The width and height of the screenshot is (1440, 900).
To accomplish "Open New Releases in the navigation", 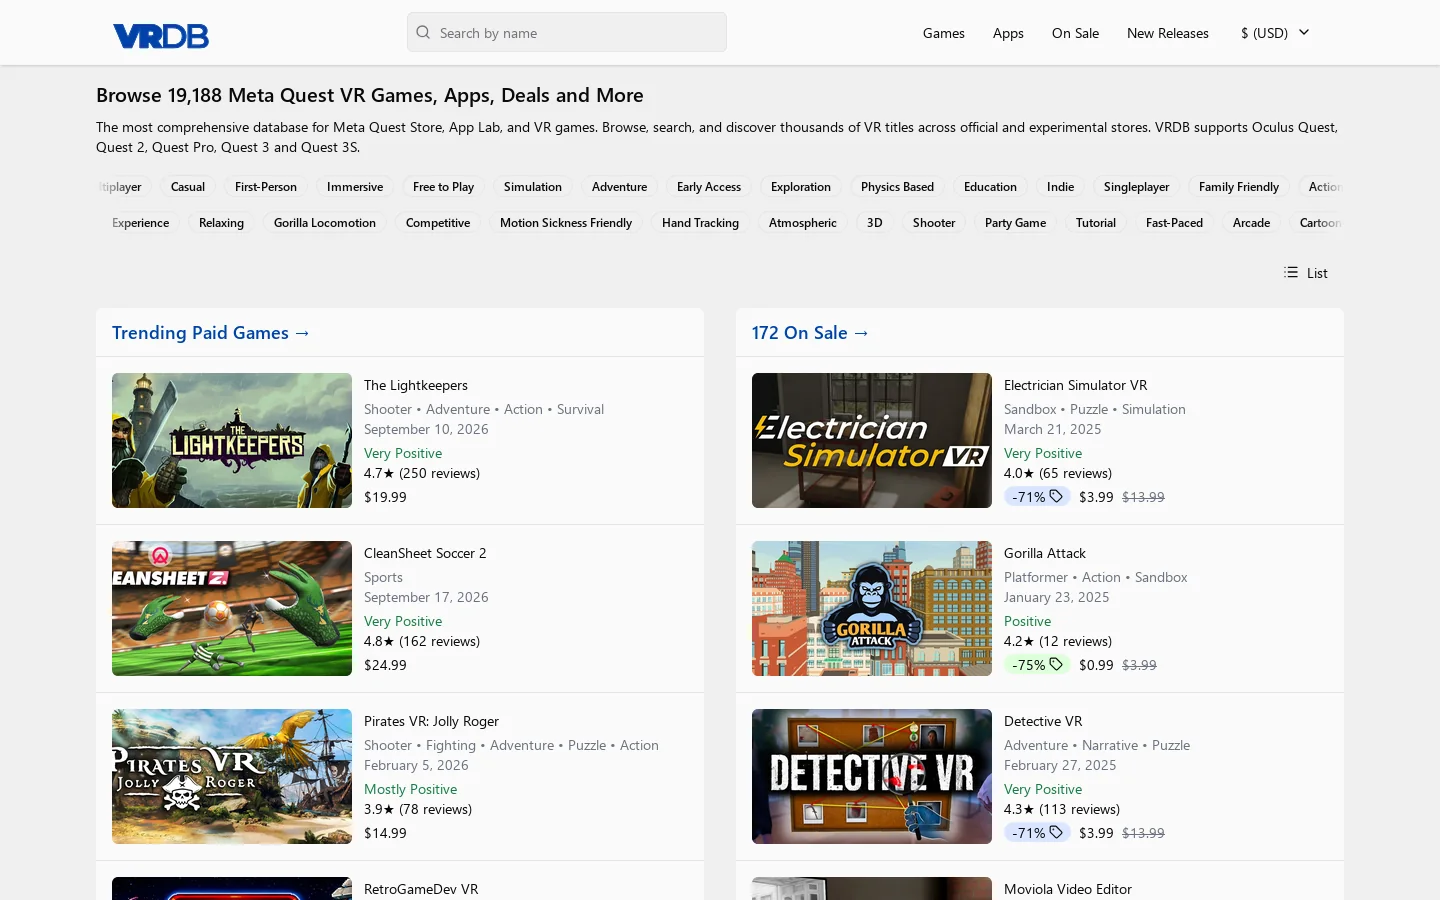I will pyautogui.click(x=1168, y=33).
